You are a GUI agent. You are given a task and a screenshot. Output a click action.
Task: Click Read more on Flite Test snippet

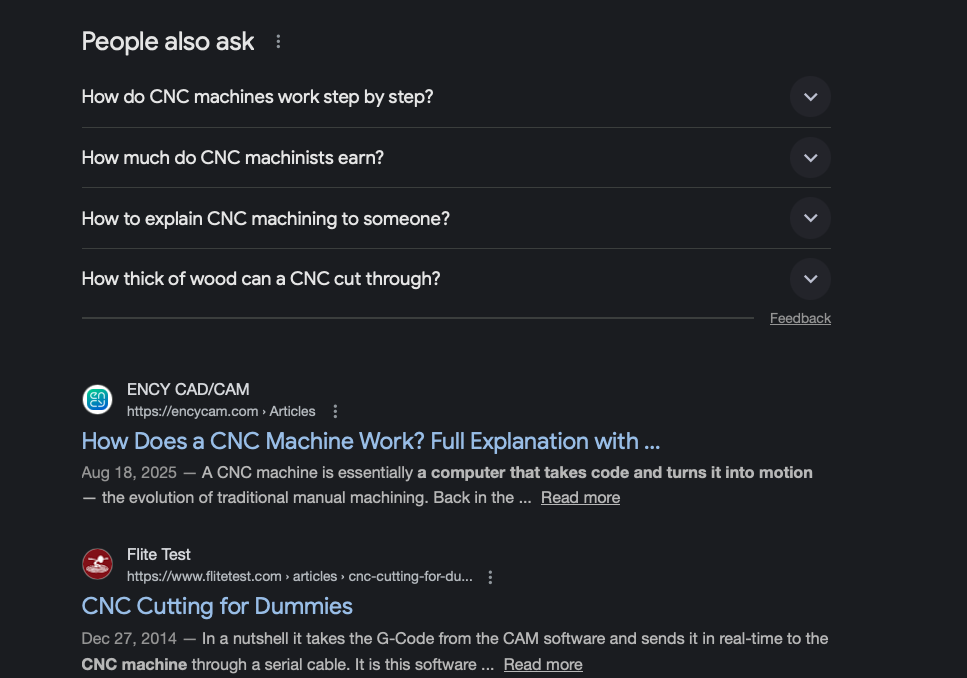click(542, 664)
